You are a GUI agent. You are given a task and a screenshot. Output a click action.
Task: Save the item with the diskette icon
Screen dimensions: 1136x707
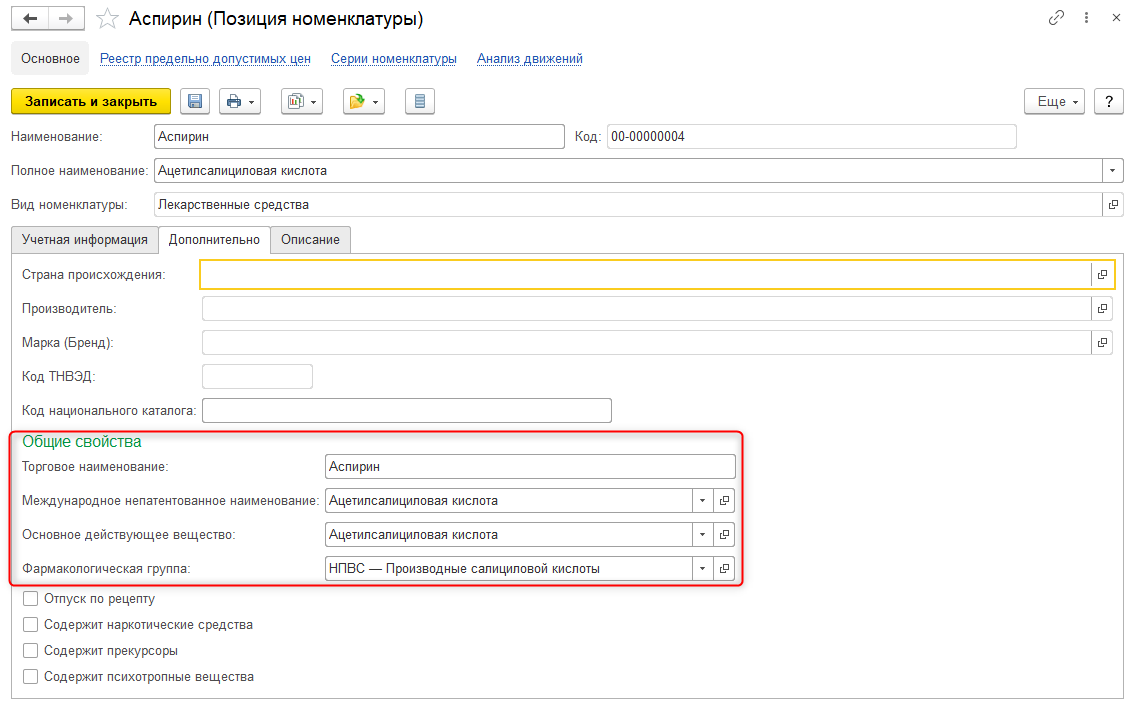pos(195,101)
